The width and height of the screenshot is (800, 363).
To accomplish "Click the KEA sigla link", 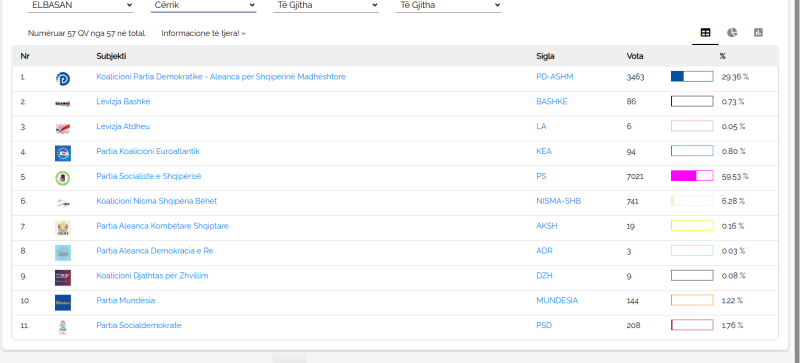I will (x=544, y=152).
